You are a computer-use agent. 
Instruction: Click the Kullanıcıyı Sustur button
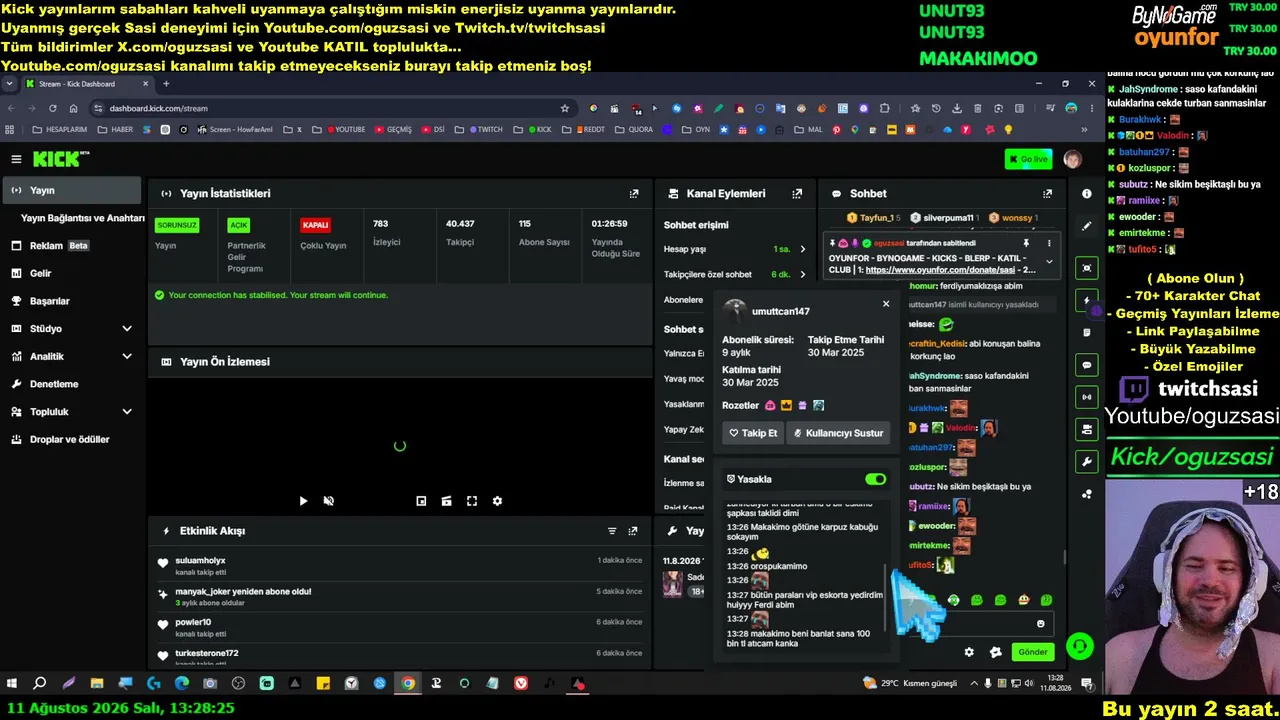(838, 433)
